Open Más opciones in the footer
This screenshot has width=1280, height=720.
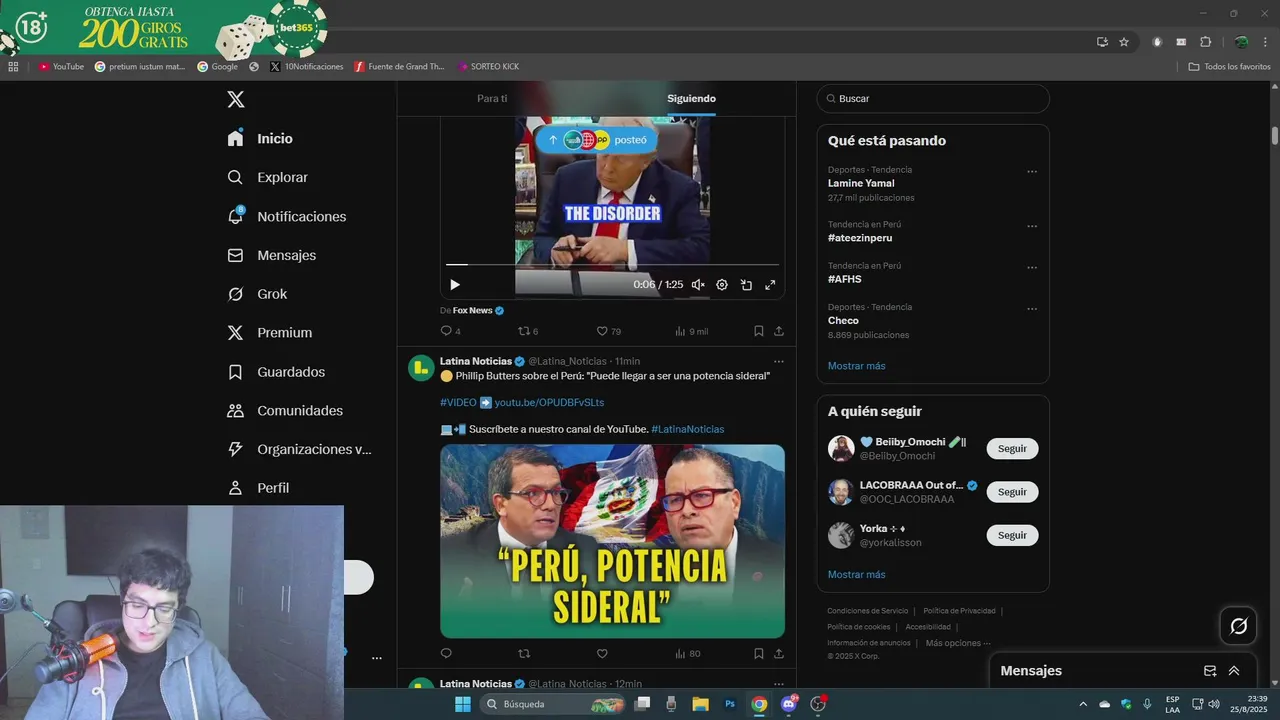958,643
